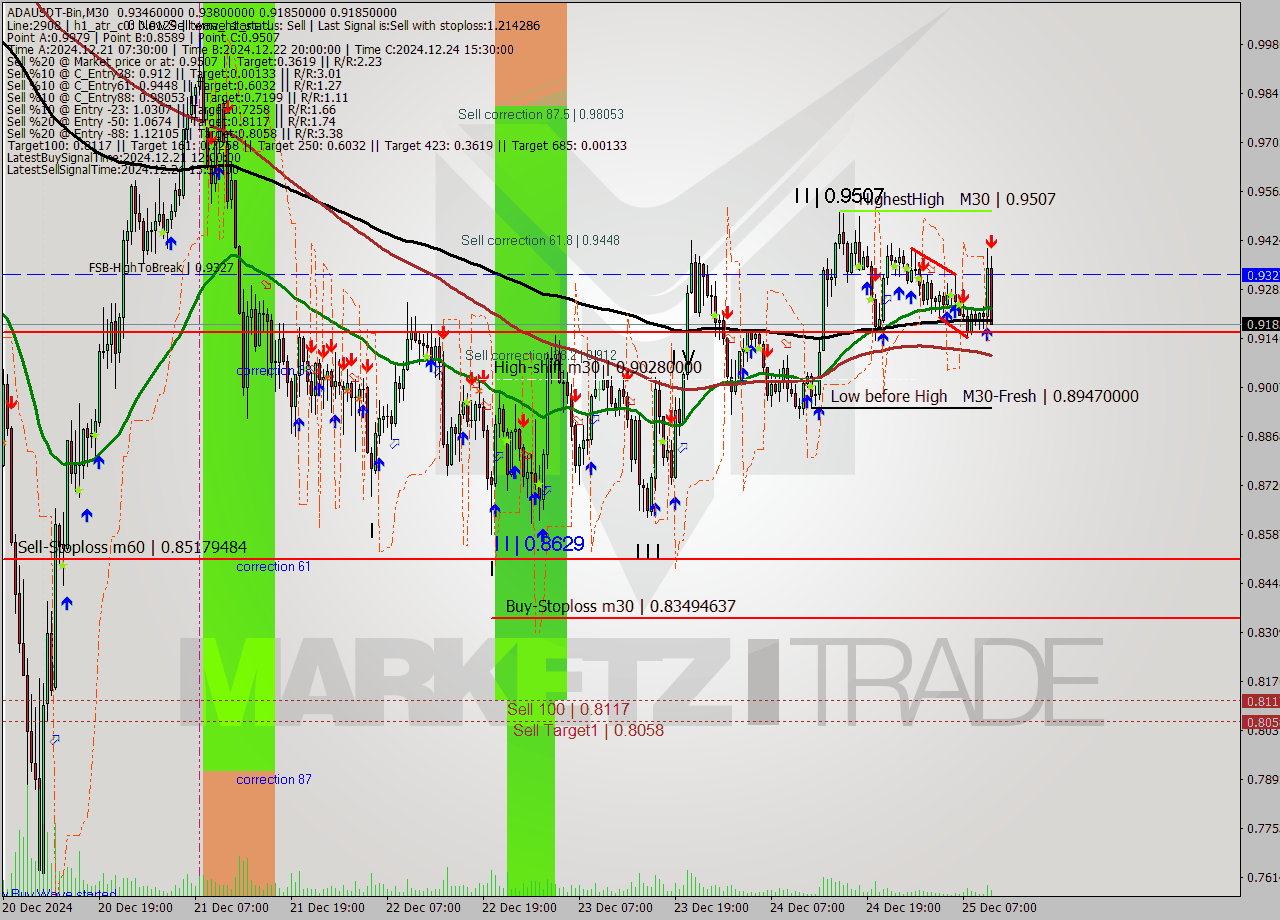
Task: Select 'Sell correction 87.5 | 0.98053' label
Action: [541, 114]
